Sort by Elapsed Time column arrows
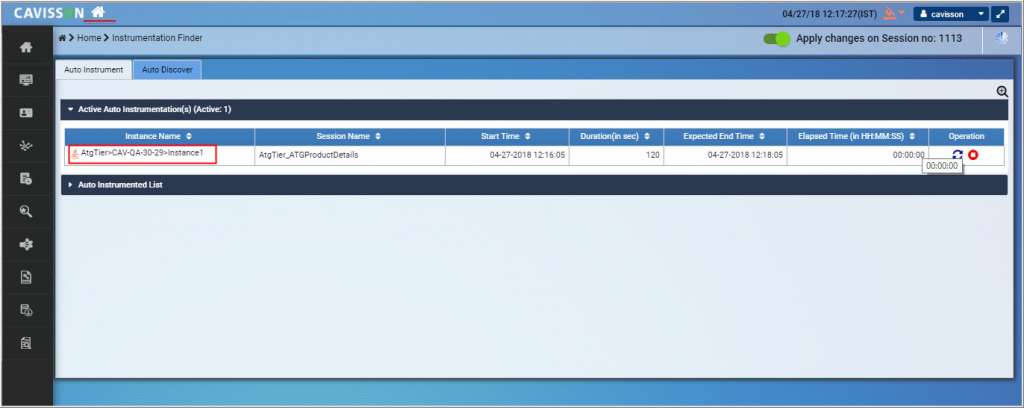The width and height of the screenshot is (1024, 408). click(911, 136)
